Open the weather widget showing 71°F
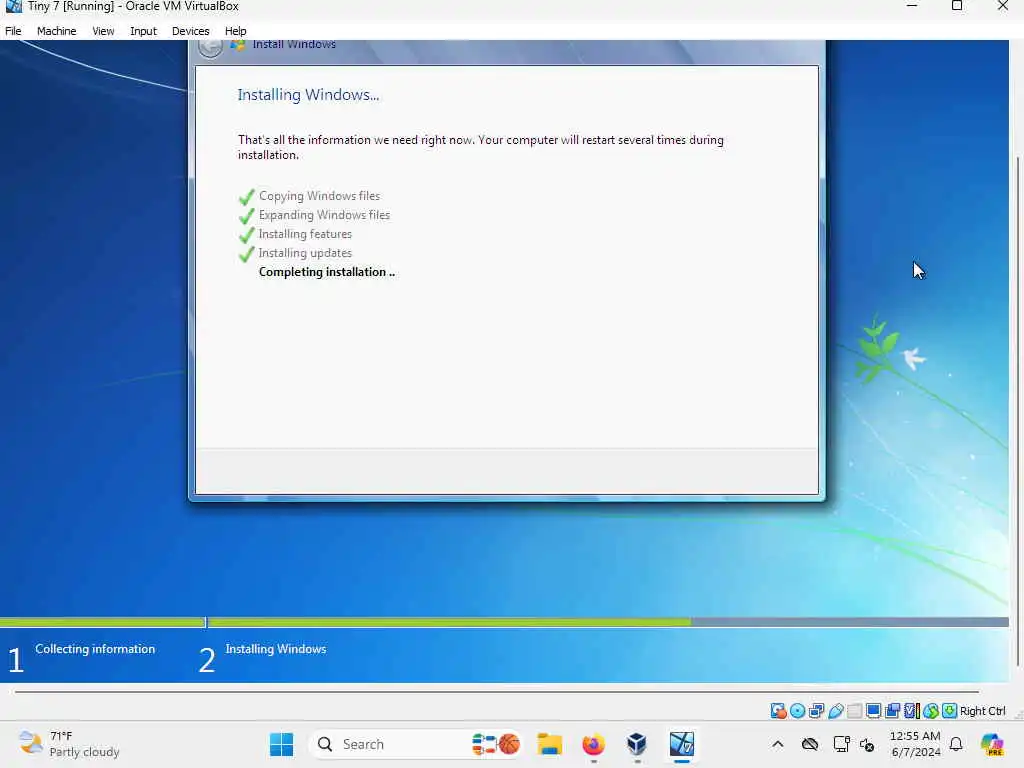 [69, 744]
